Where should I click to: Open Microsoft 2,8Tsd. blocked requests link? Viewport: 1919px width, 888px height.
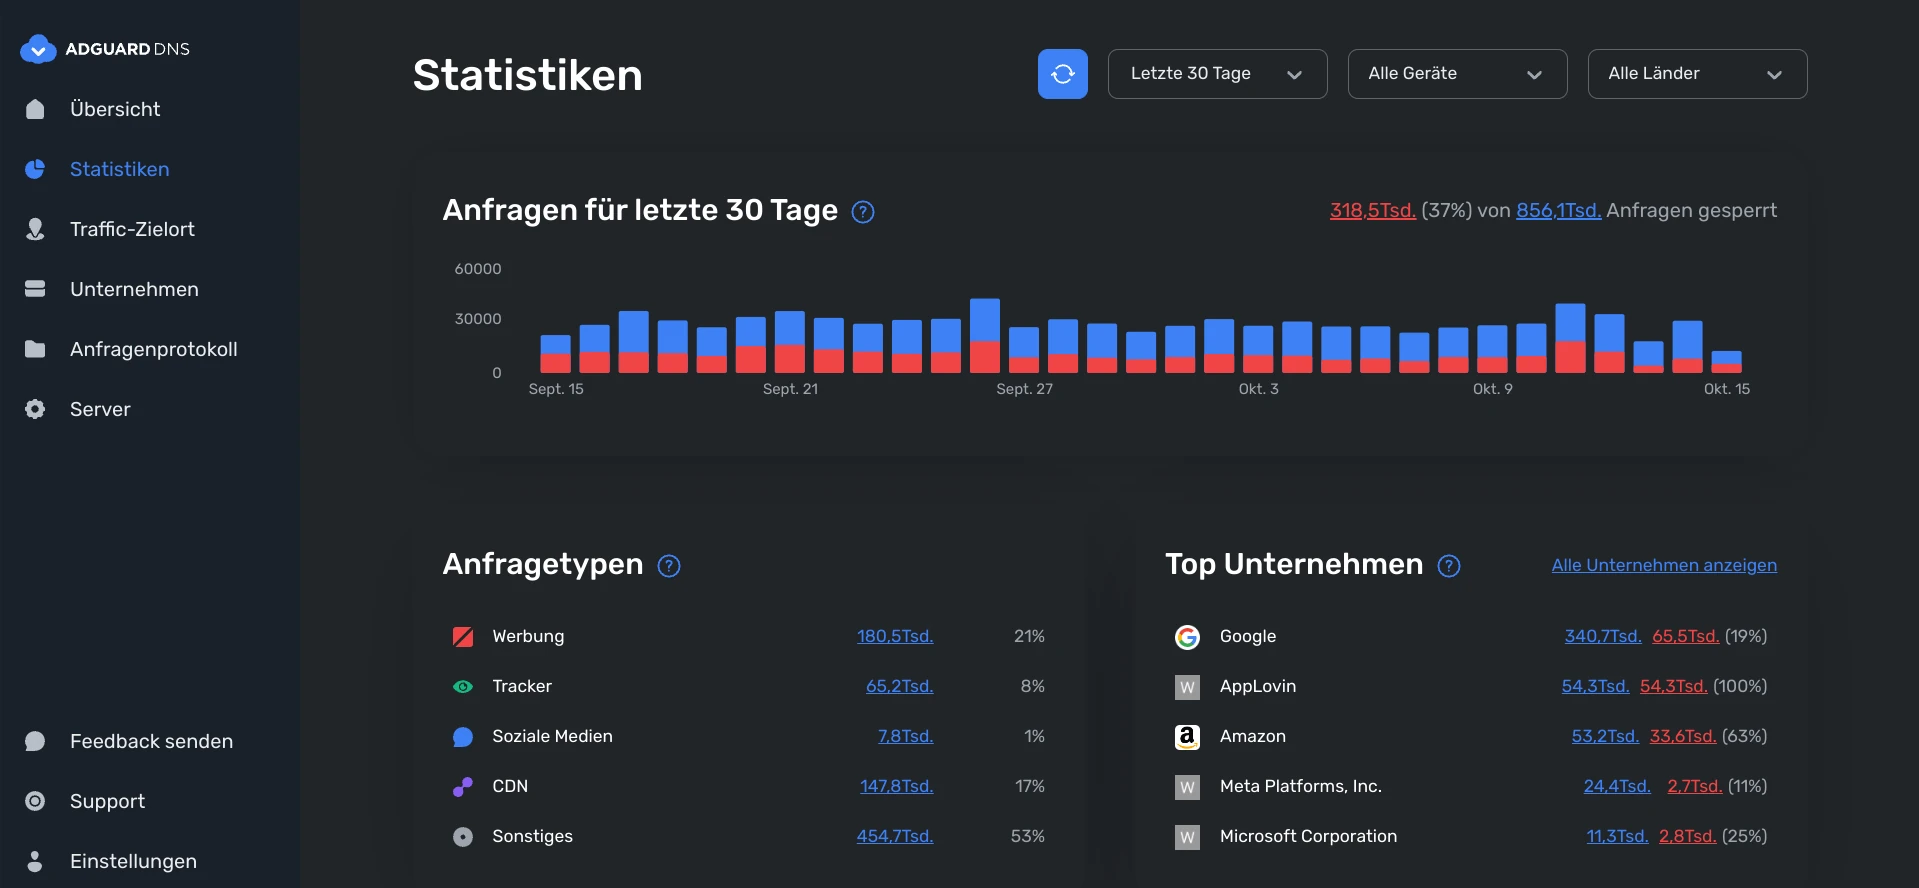tap(1687, 836)
